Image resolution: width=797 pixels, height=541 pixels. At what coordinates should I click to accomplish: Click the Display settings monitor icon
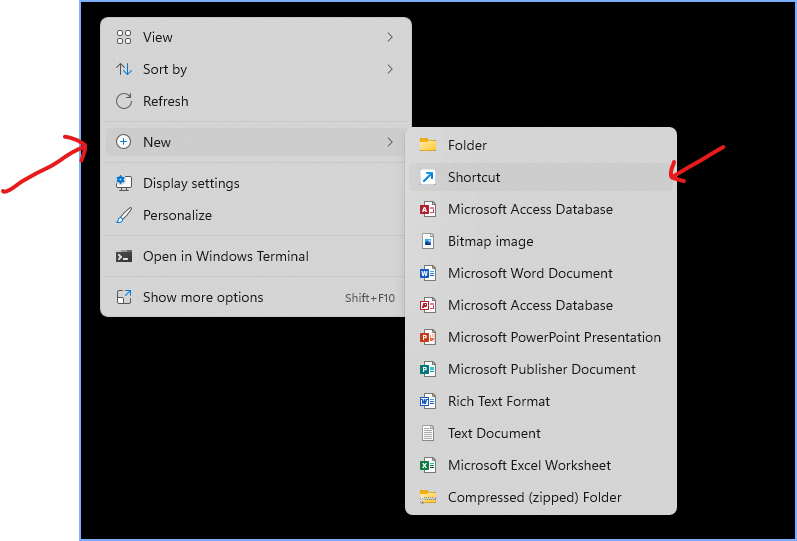pos(124,183)
